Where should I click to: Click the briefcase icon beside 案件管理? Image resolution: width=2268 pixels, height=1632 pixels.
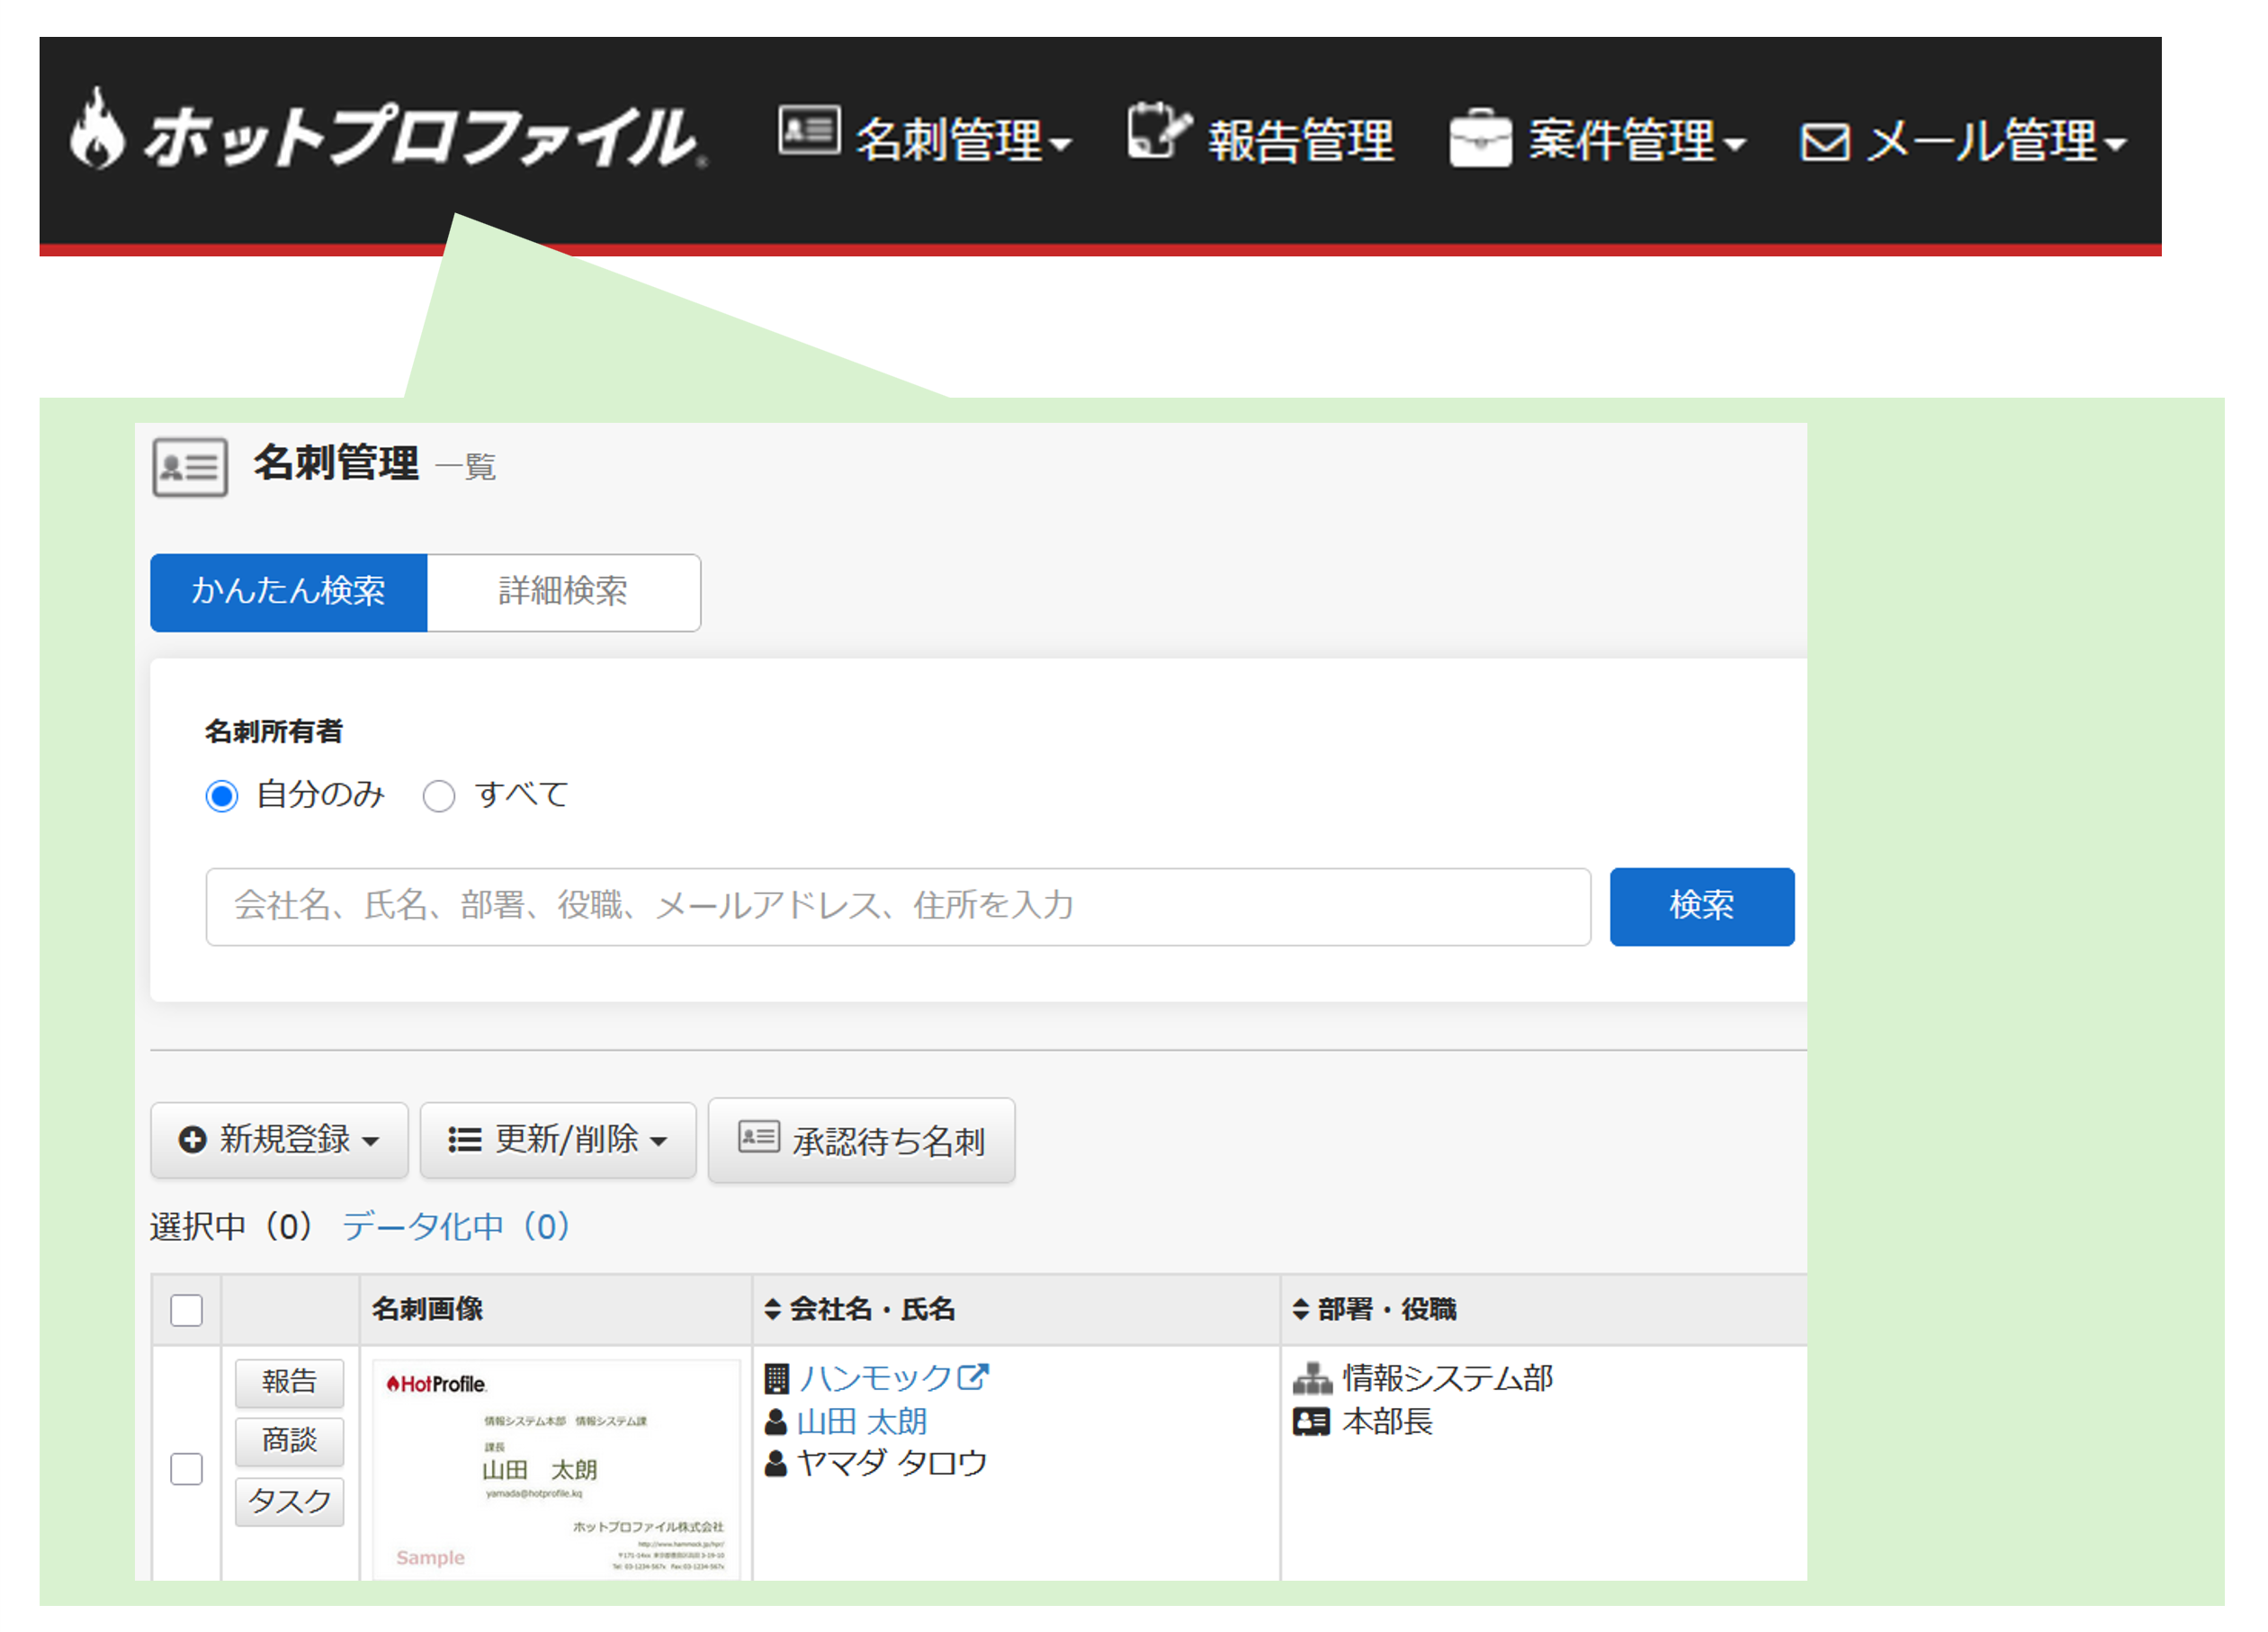pyautogui.click(x=1480, y=139)
